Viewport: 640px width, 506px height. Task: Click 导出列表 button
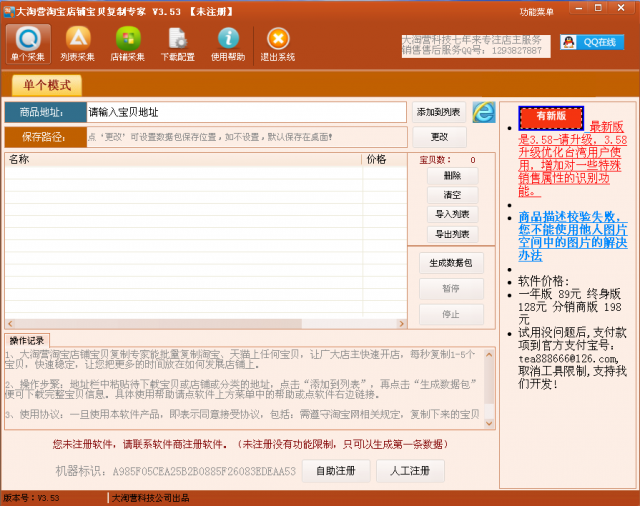pos(452,234)
